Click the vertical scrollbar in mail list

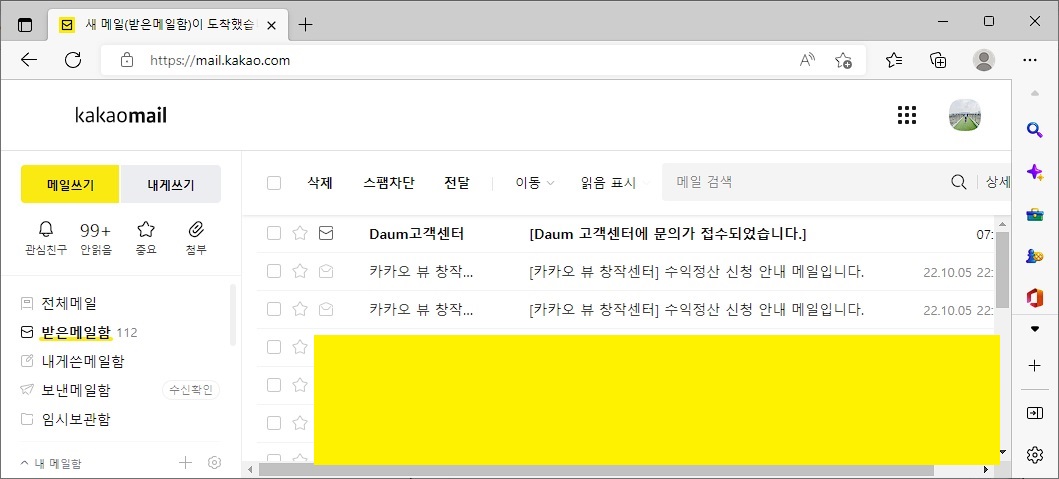click(1002, 269)
